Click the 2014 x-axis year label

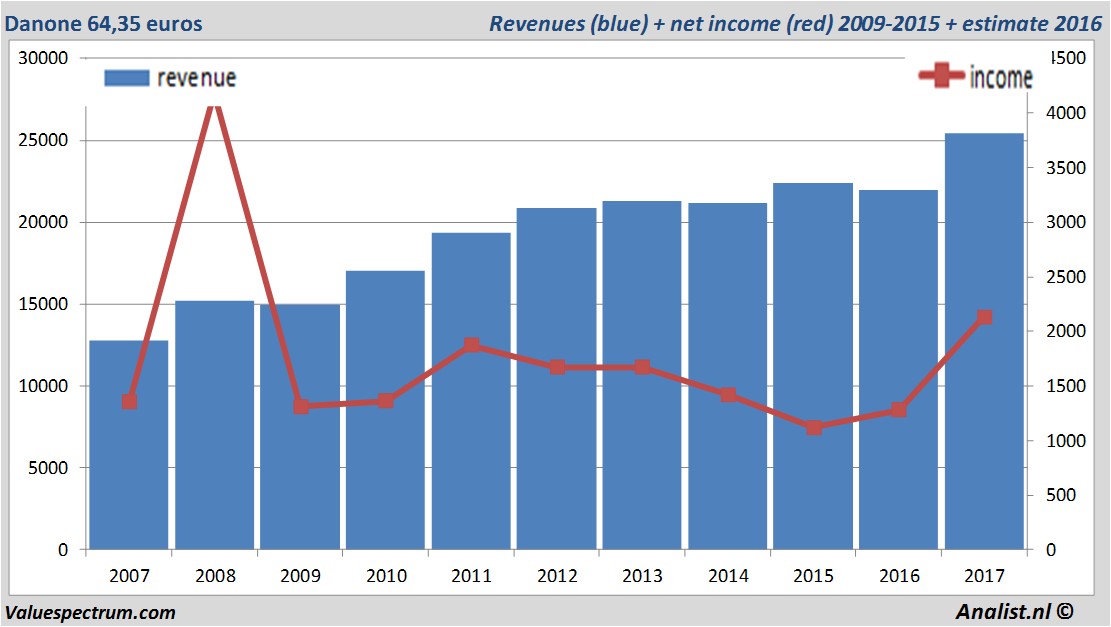(x=728, y=575)
